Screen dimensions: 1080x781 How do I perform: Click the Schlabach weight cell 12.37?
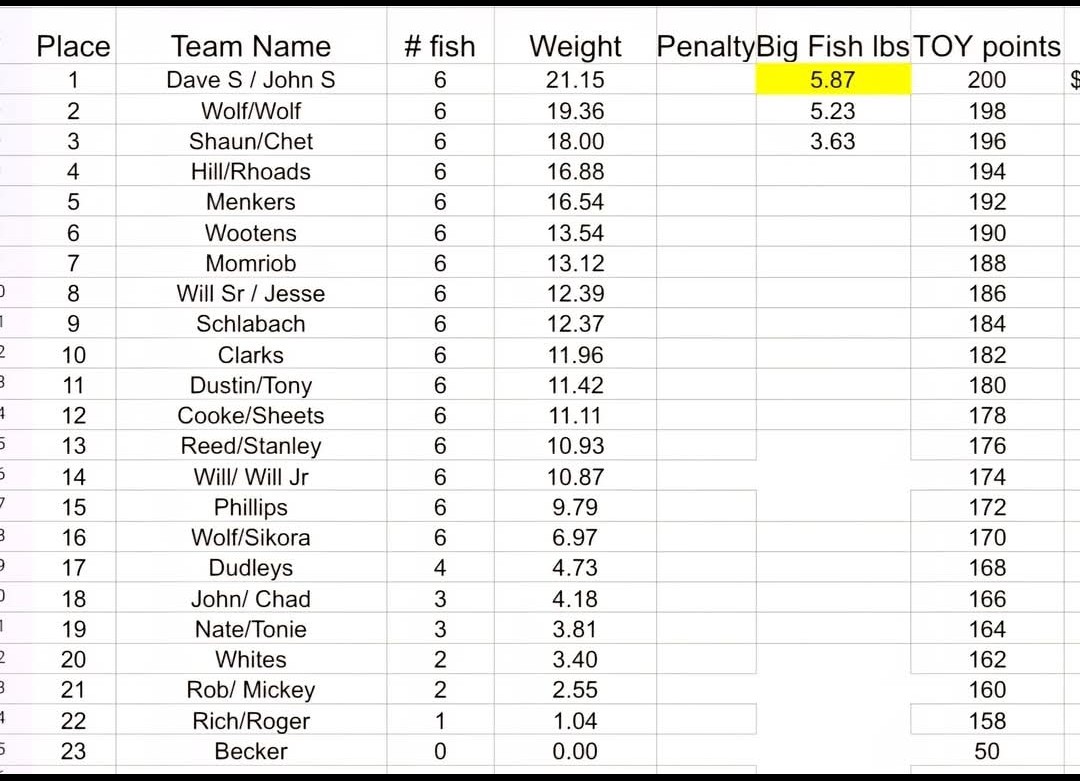click(x=575, y=324)
